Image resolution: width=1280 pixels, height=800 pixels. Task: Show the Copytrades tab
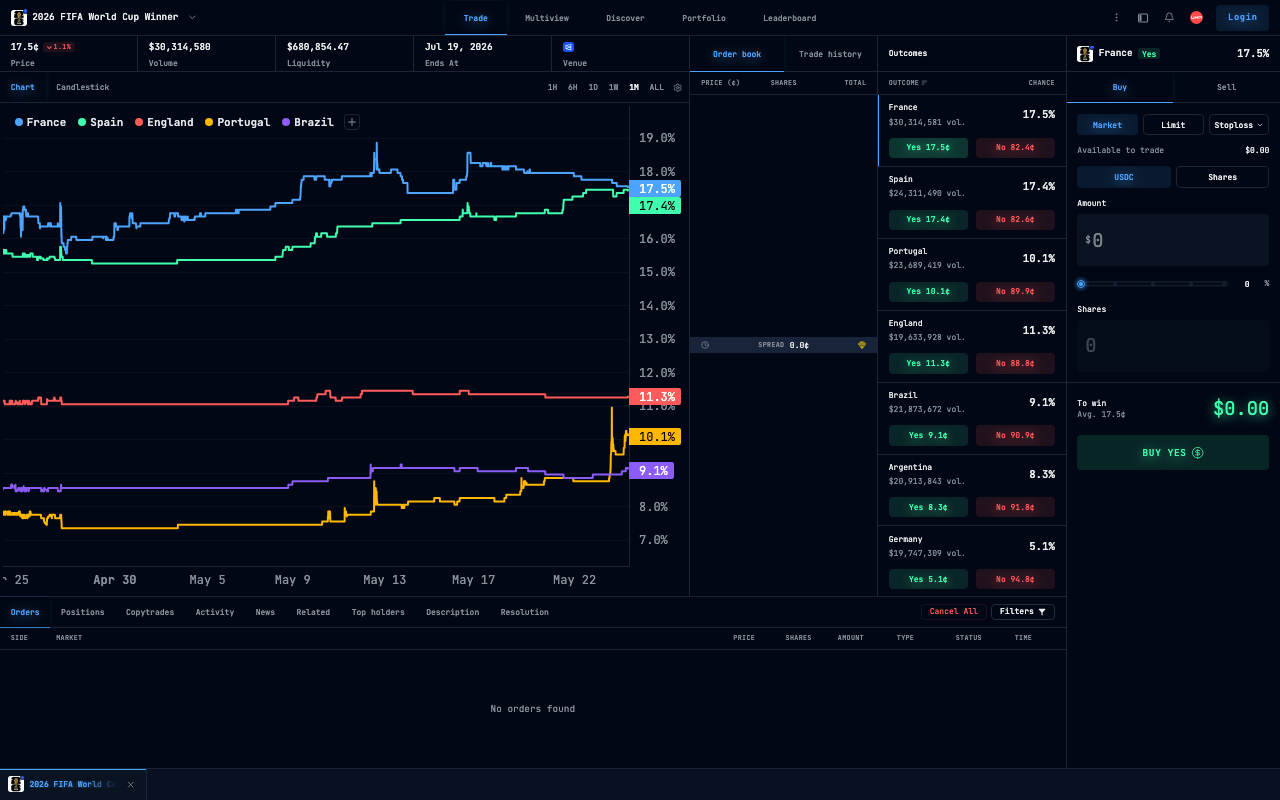pyautogui.click(x=150, y=612)
